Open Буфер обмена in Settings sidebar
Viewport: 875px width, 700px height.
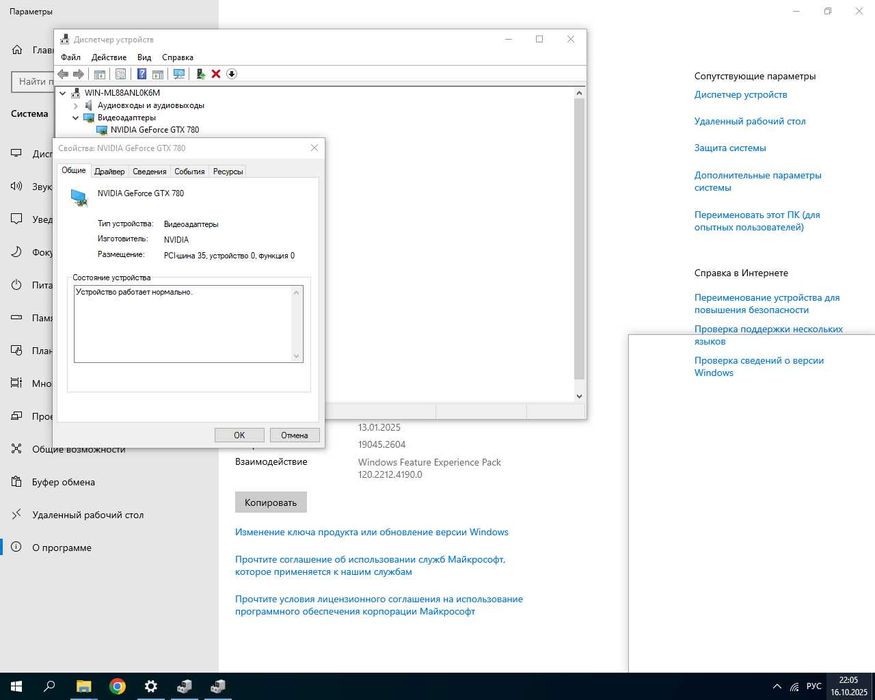[63, 482]
